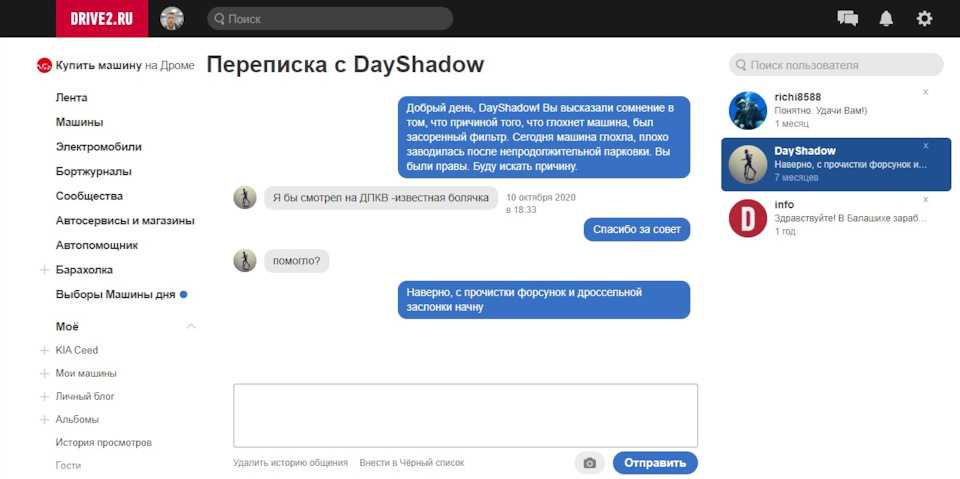Open settings gear icon
Image resolution: width=960 pixels, height=479 pixels.
(924, 18)
